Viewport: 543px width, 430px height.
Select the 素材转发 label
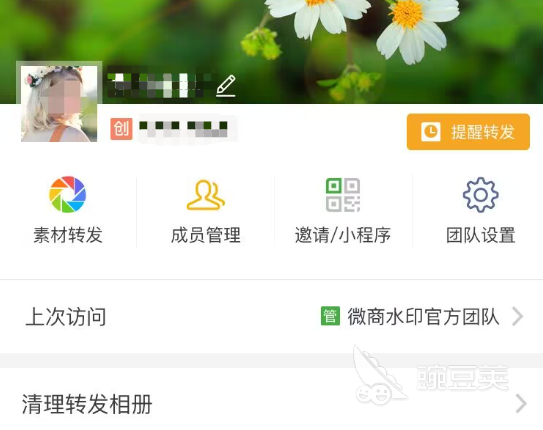[x=68, y=235]
